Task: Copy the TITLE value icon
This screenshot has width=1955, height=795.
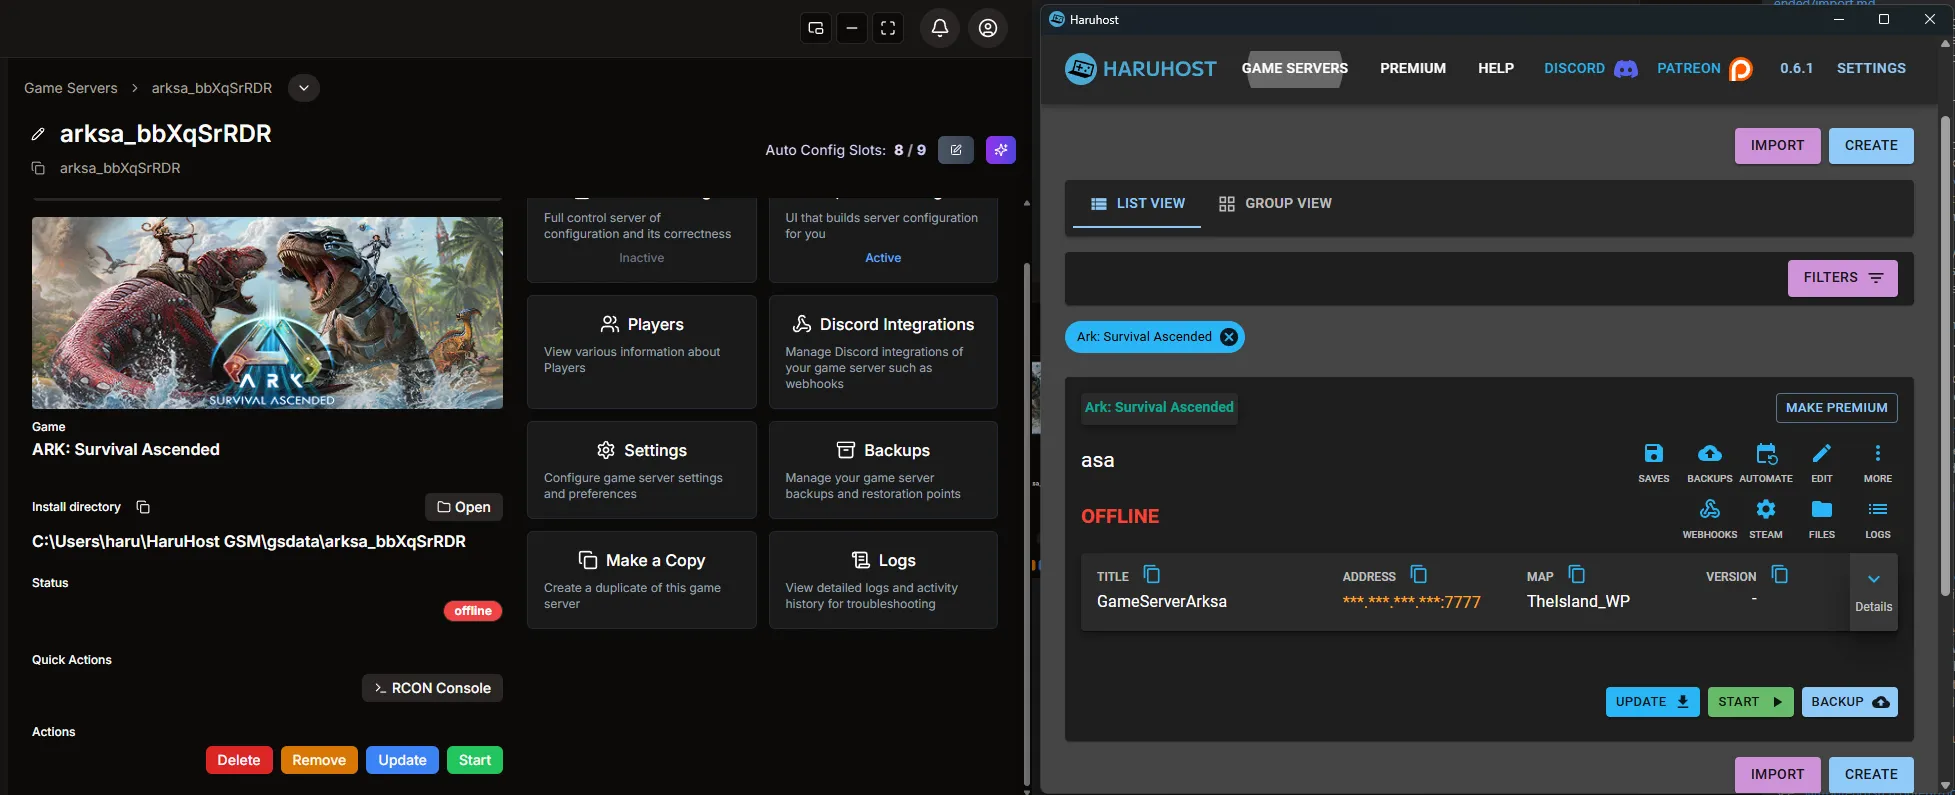Action: coord(1151,574)
